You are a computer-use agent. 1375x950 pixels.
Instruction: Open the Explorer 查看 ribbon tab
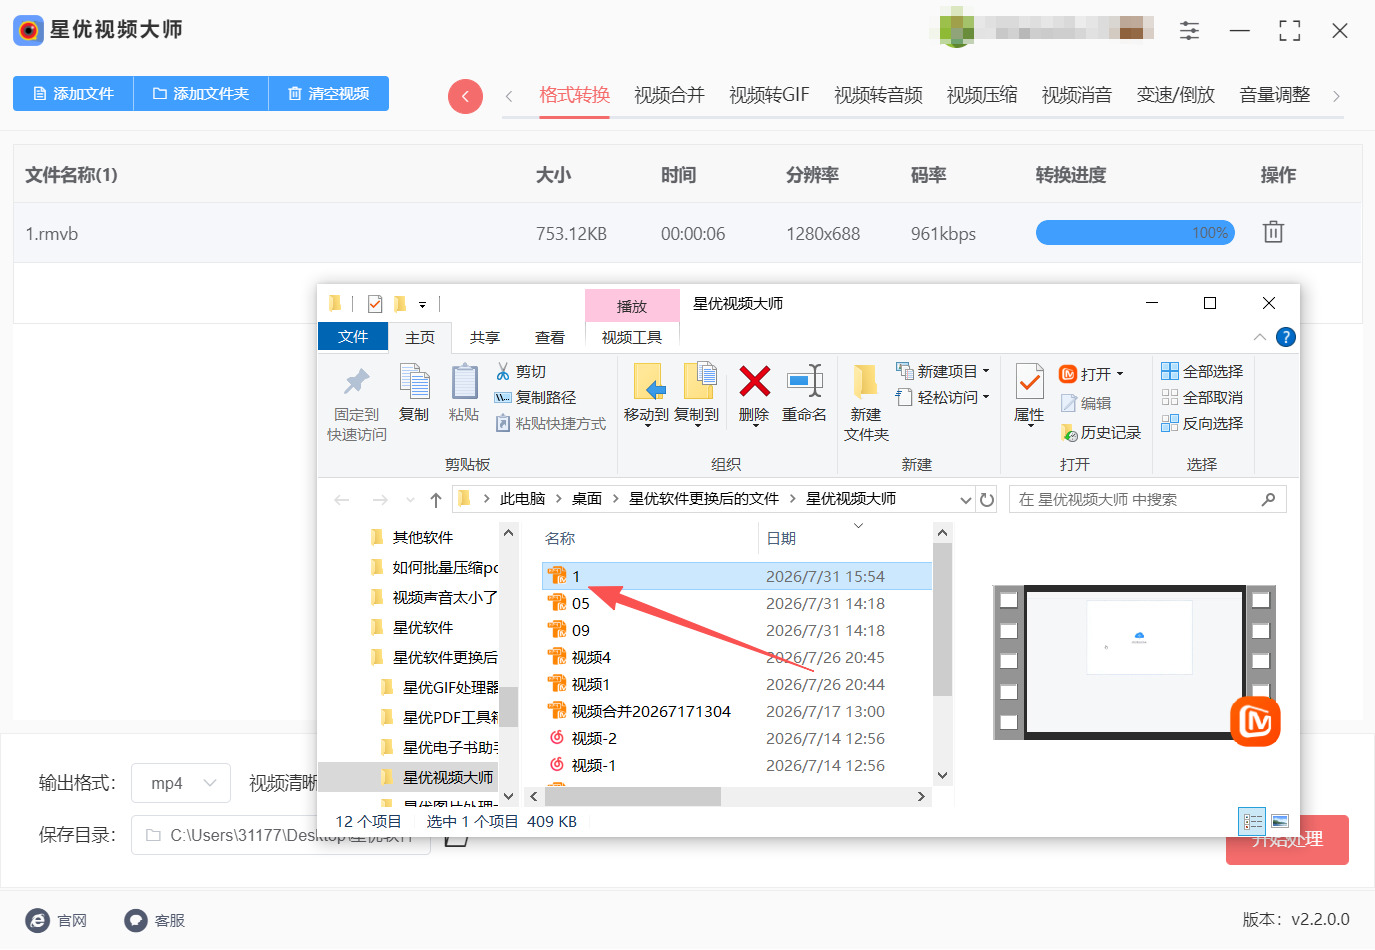550,338
